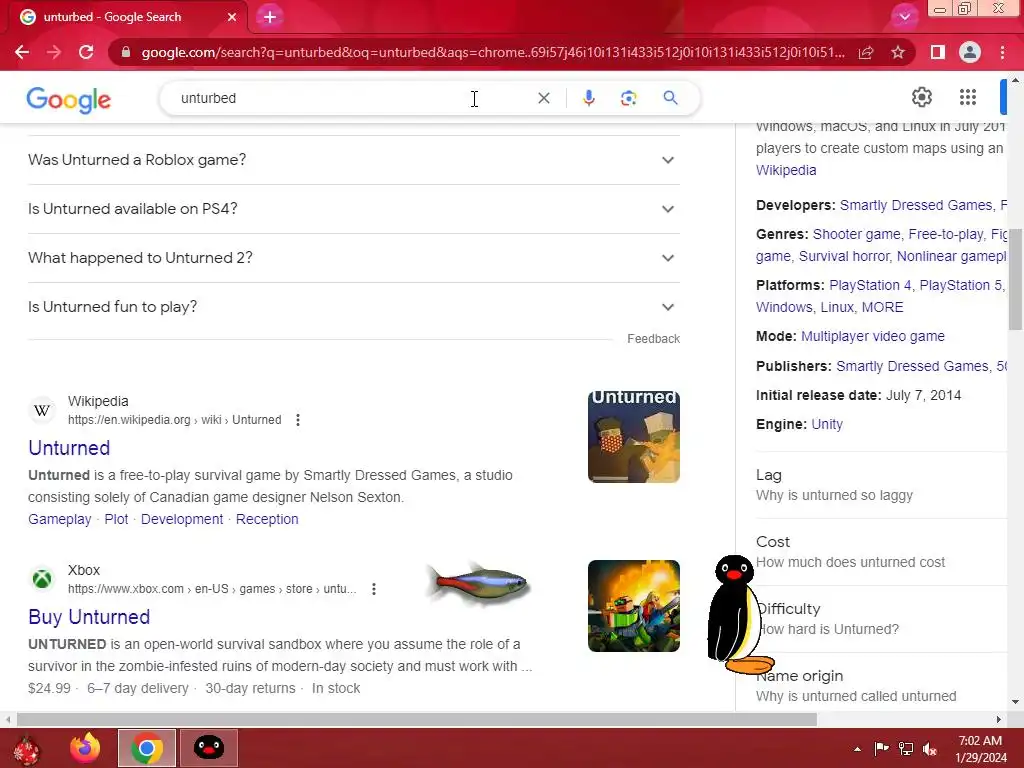This screenshot has width=1024, height=768.
Task: Open the Chrome profile menu
Action: (970, 52)
